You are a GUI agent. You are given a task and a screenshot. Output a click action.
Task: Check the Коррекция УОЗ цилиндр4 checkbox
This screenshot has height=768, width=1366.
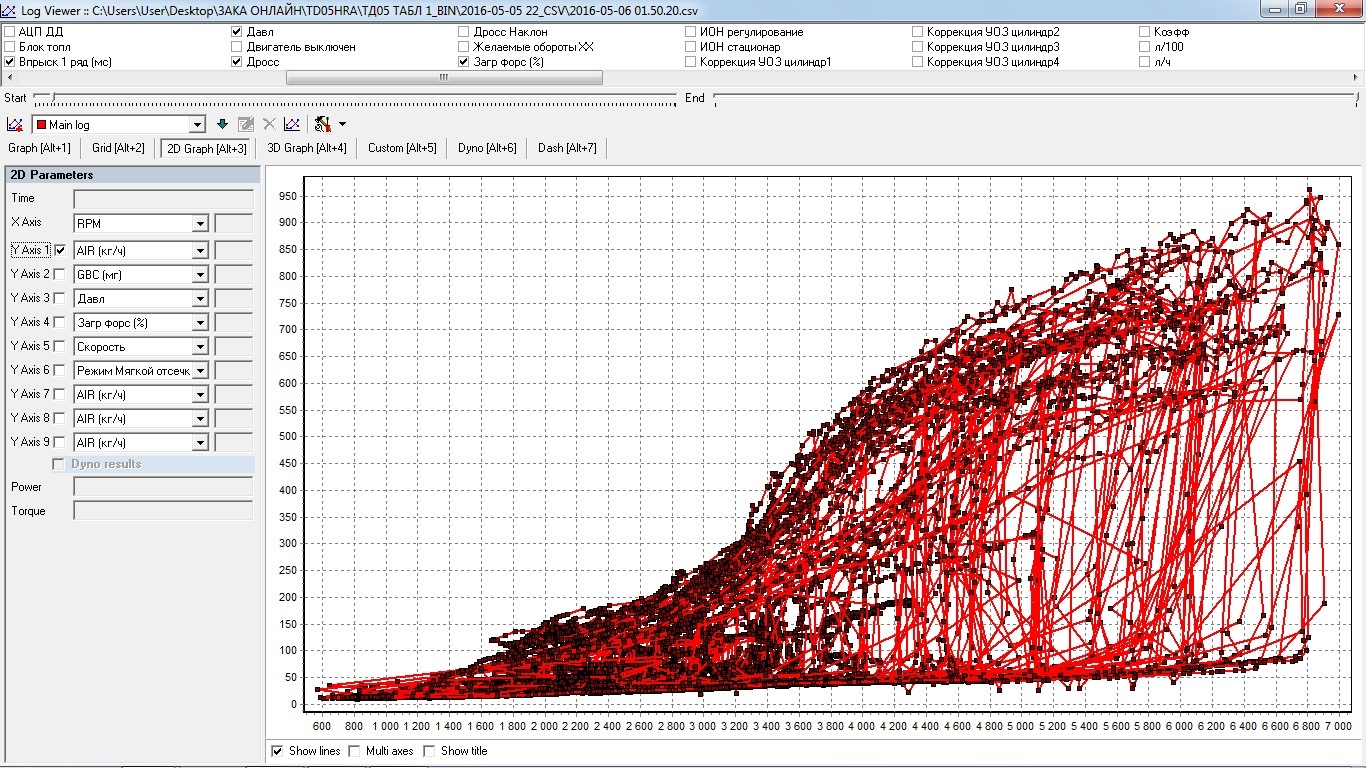pos(918,62)
